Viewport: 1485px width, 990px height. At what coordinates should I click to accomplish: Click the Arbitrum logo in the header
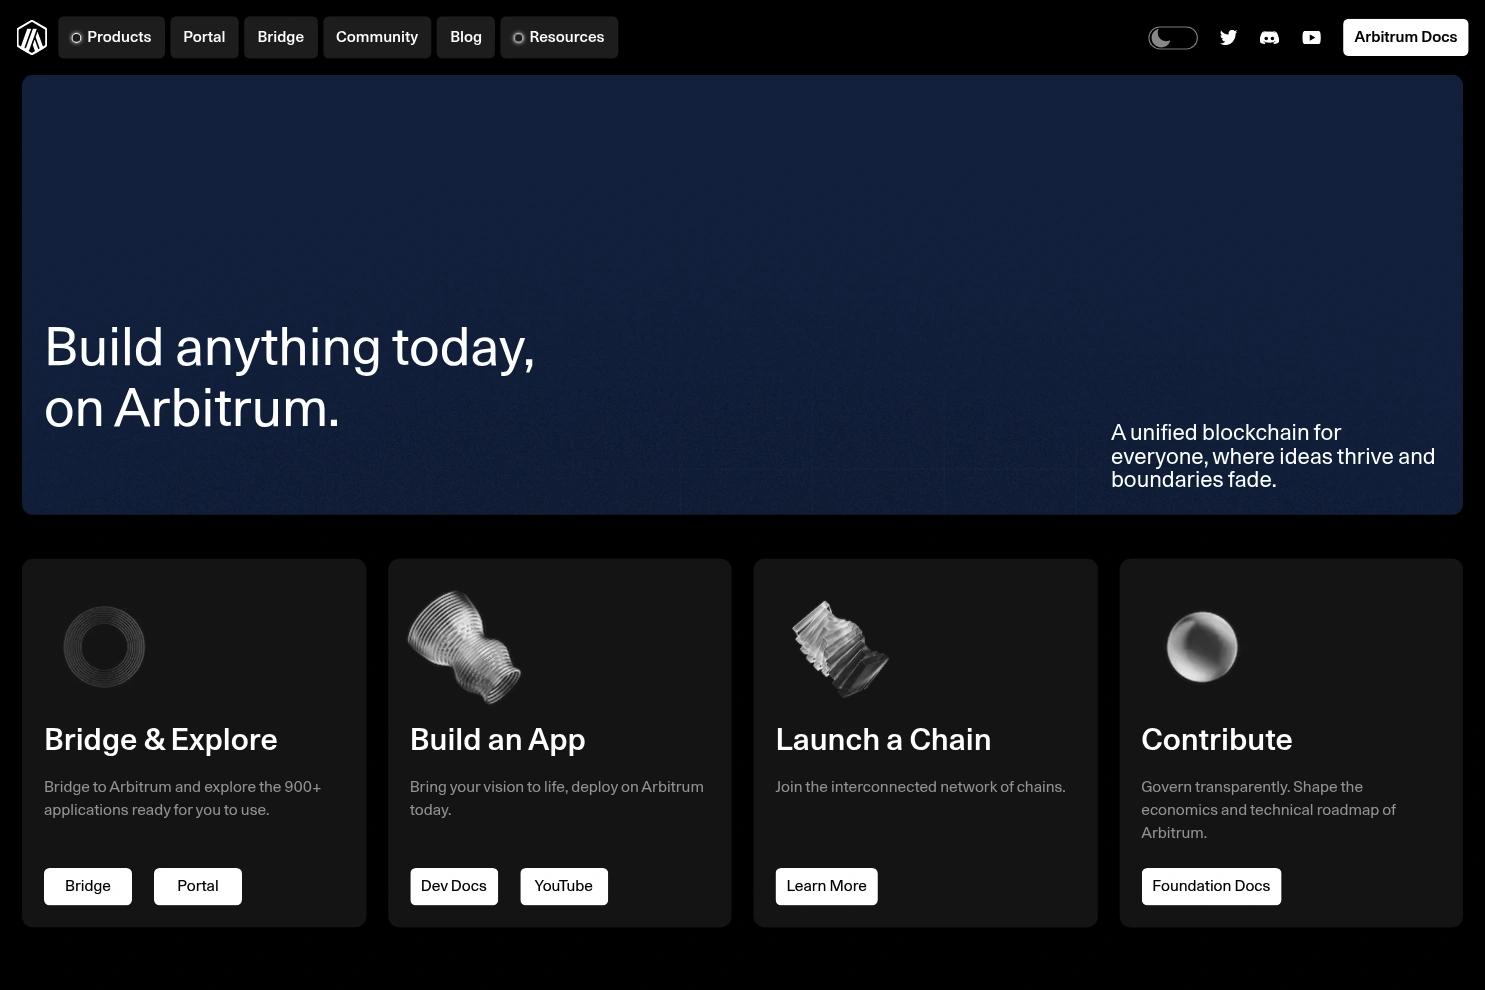pyautogui.click(x=32, y=37)
